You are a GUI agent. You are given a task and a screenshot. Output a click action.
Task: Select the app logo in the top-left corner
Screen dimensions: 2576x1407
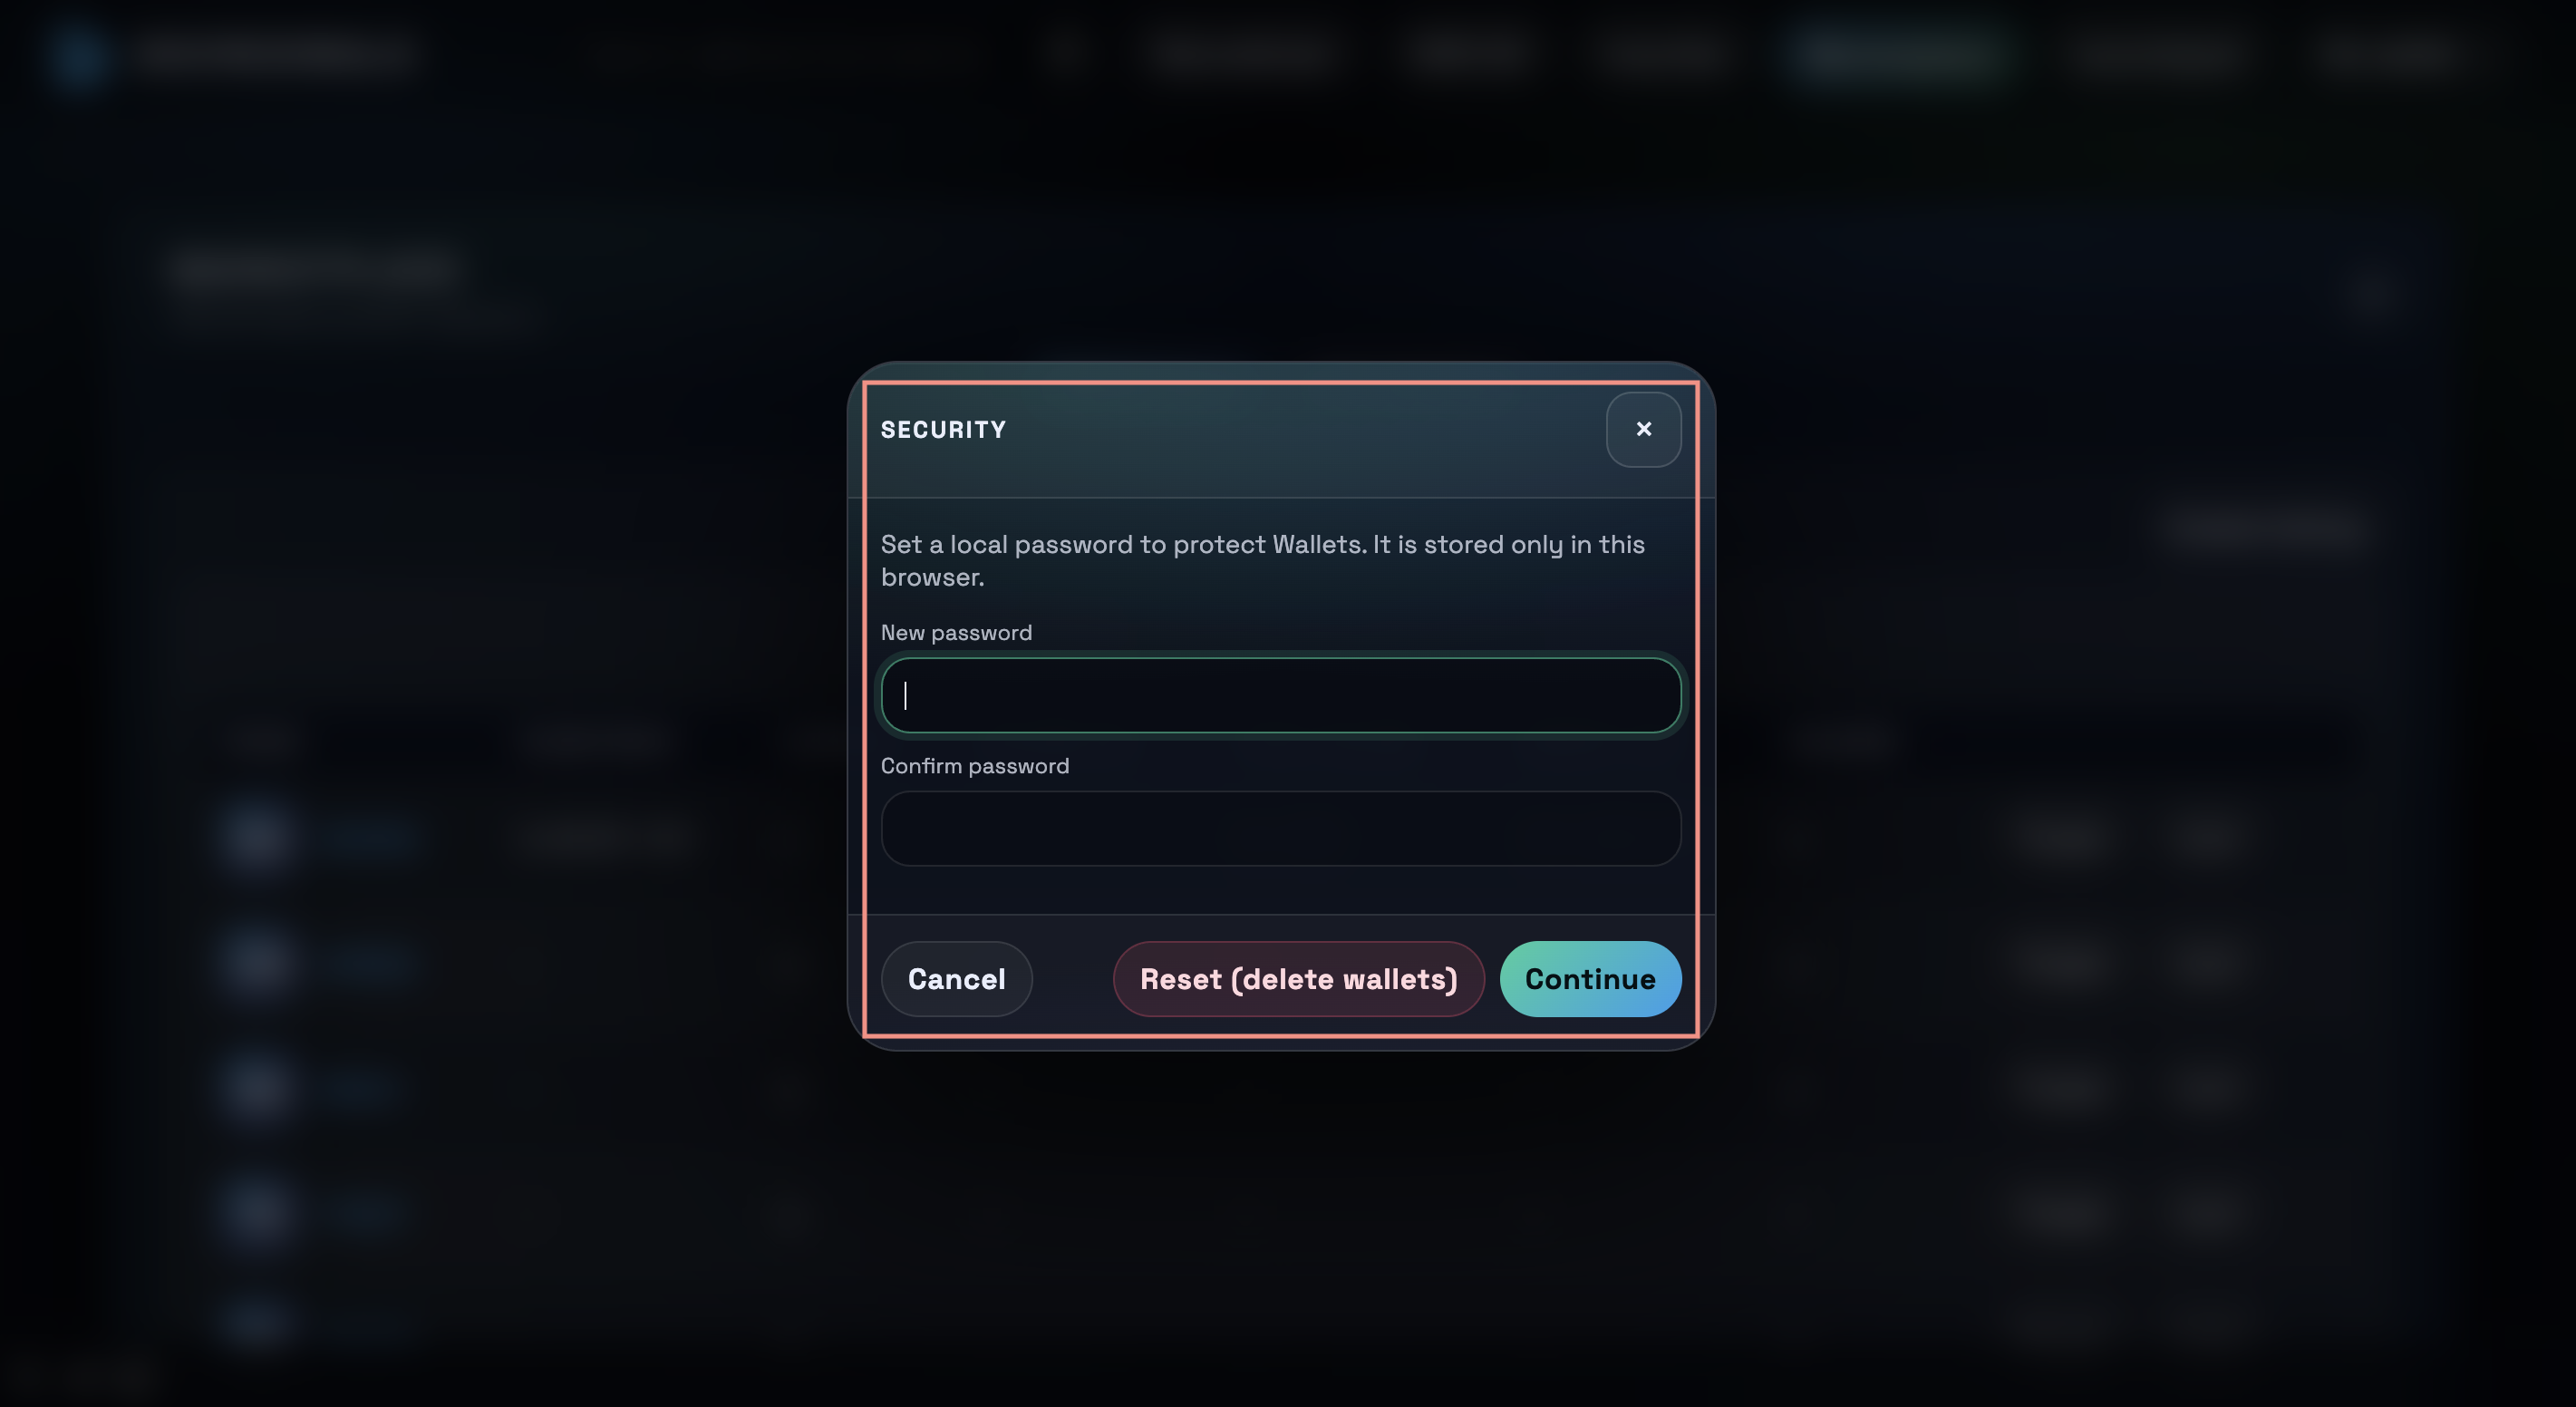[x=78, y=55]
